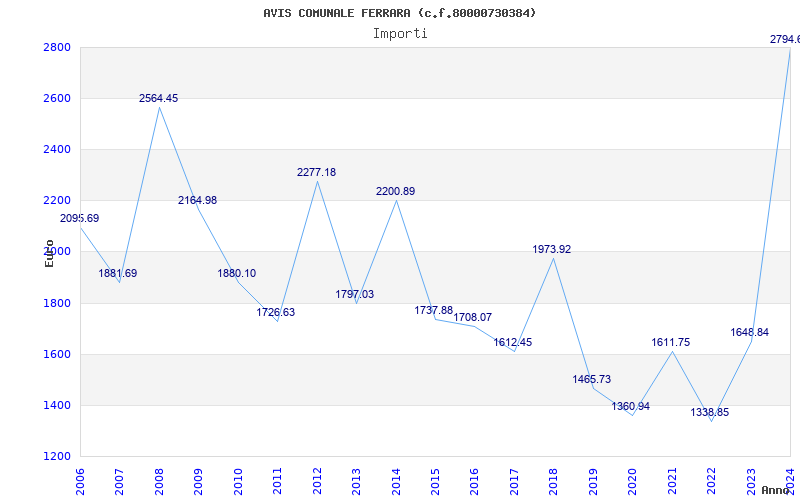800x500 pixels.
Task: Click the 2277.18 data label
Action: [x=316, y=172]
